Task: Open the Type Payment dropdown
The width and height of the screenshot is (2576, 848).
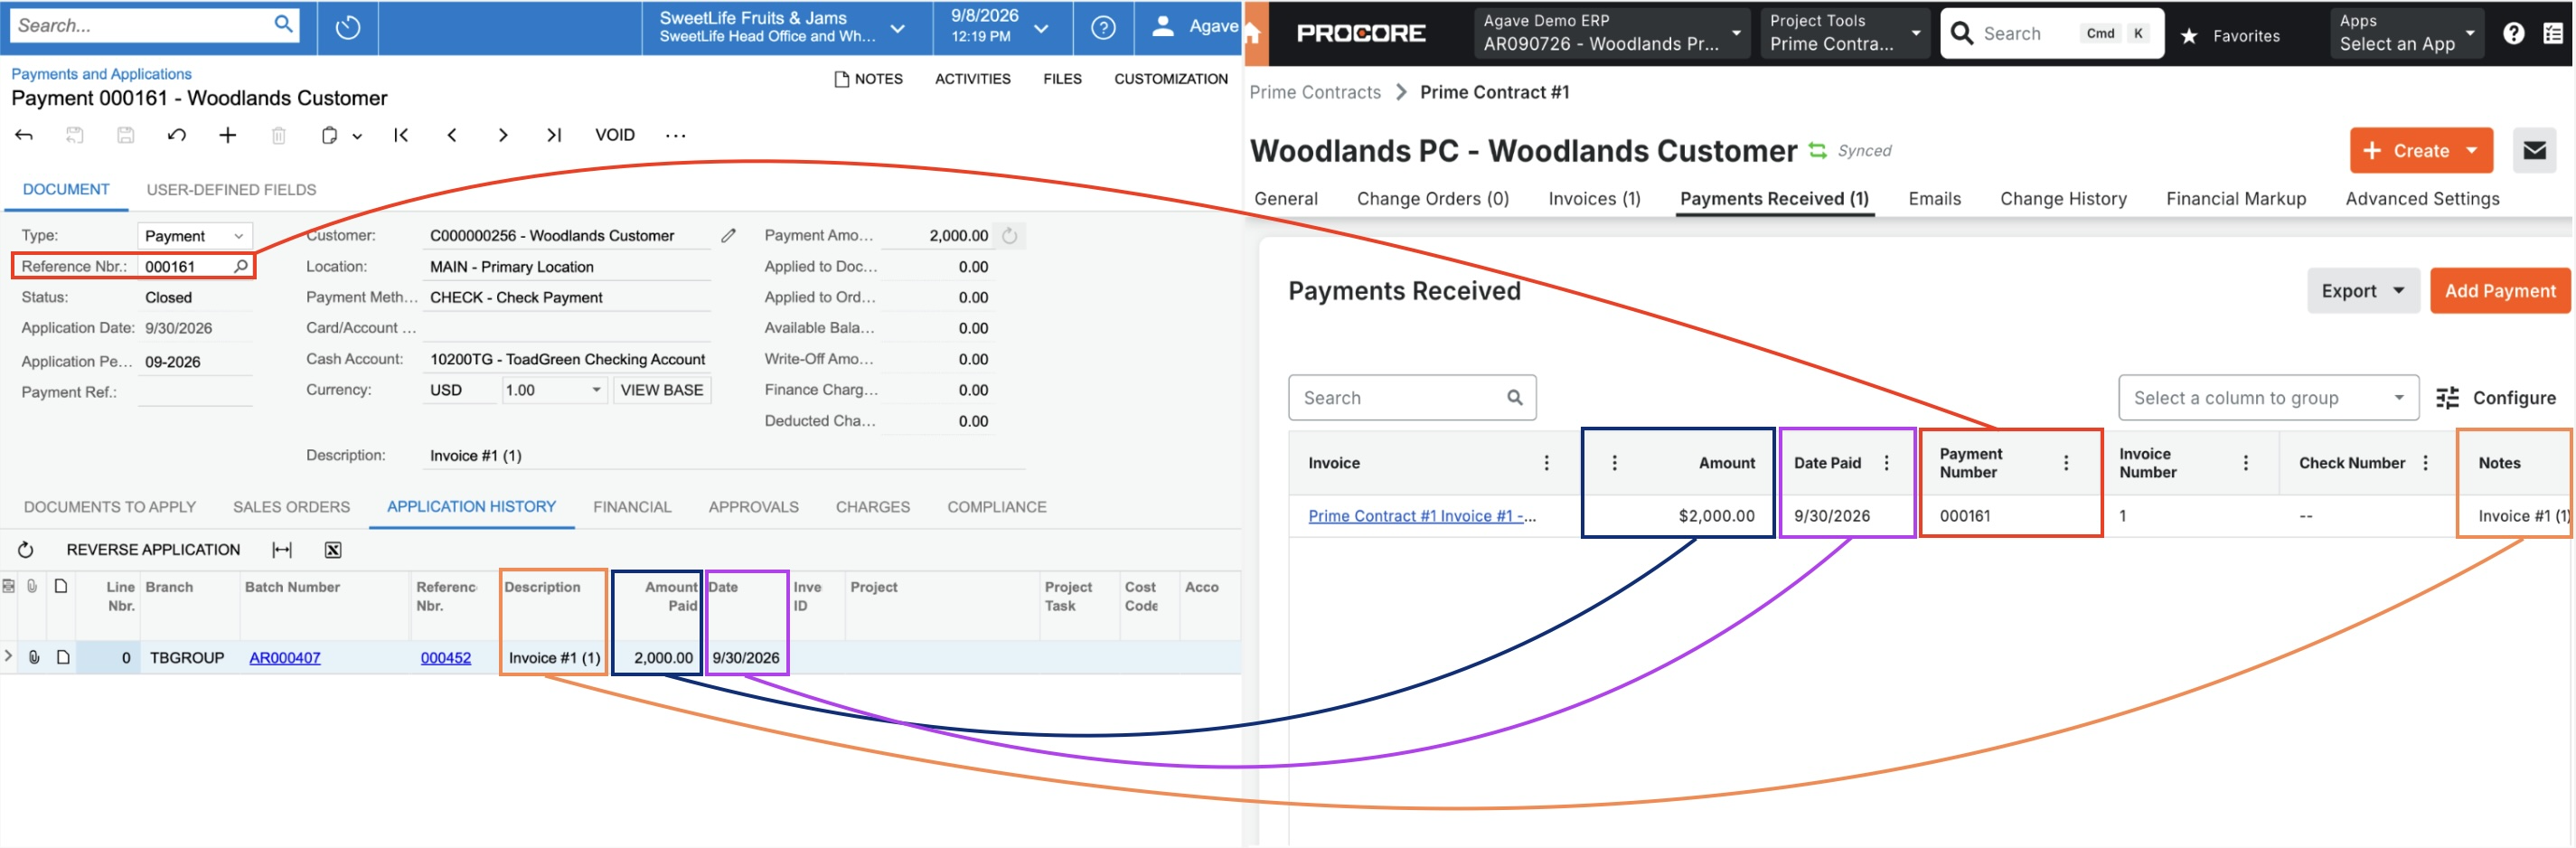Action: pos(194,236)
